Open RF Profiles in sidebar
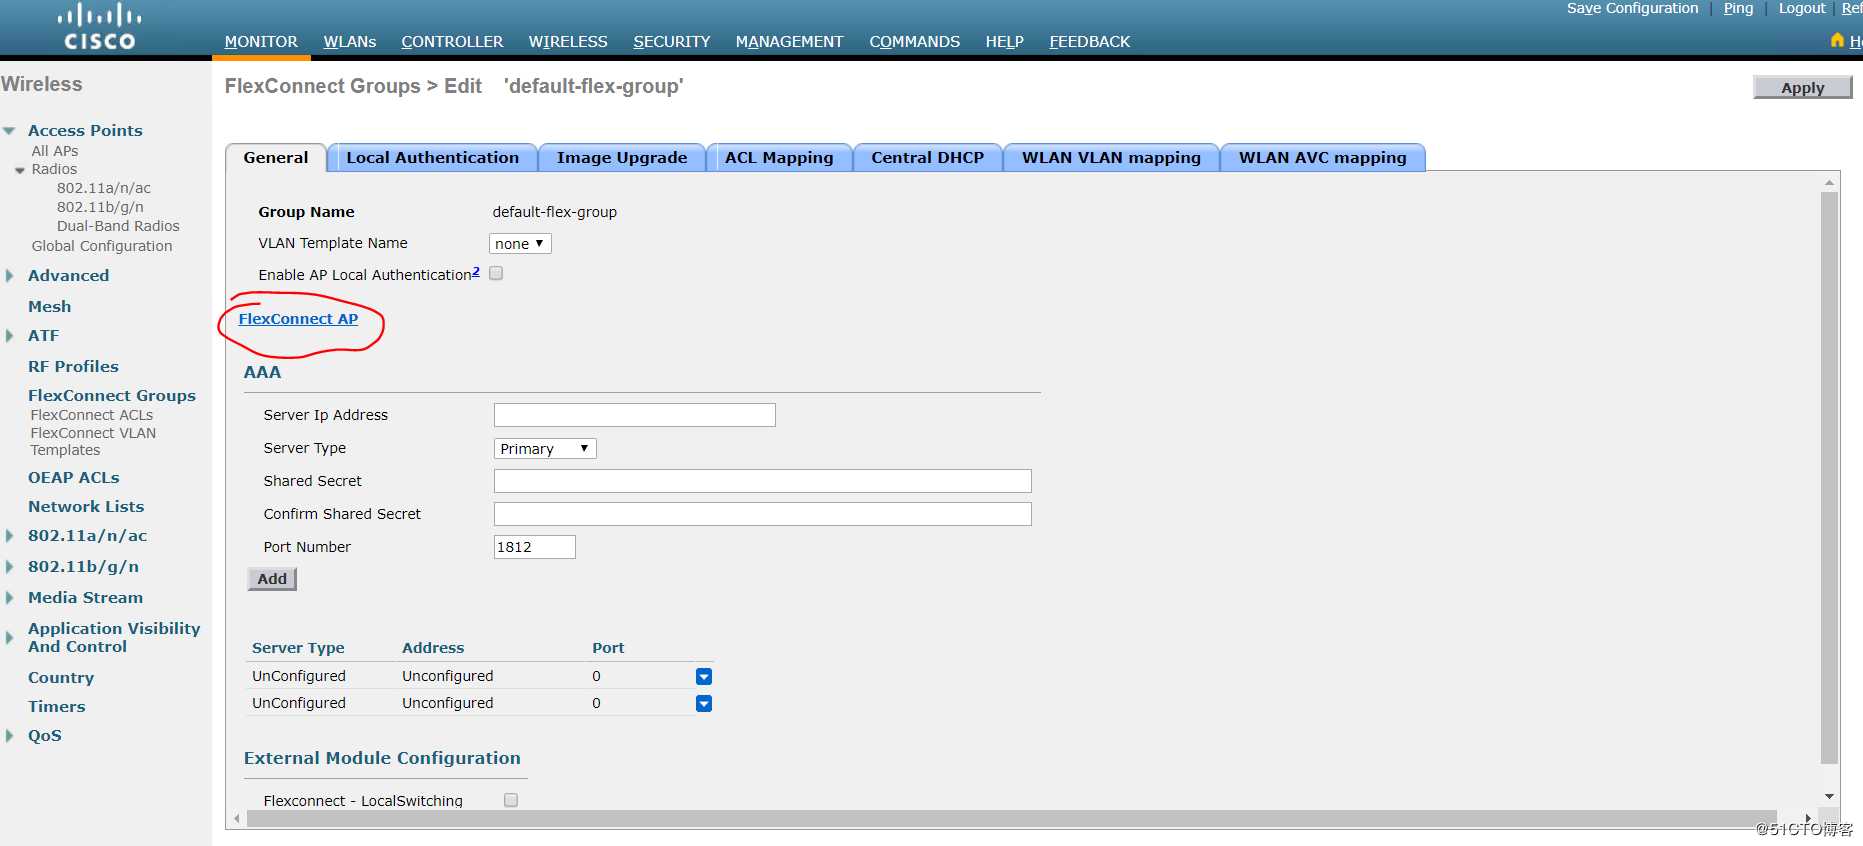 point(73,367)
